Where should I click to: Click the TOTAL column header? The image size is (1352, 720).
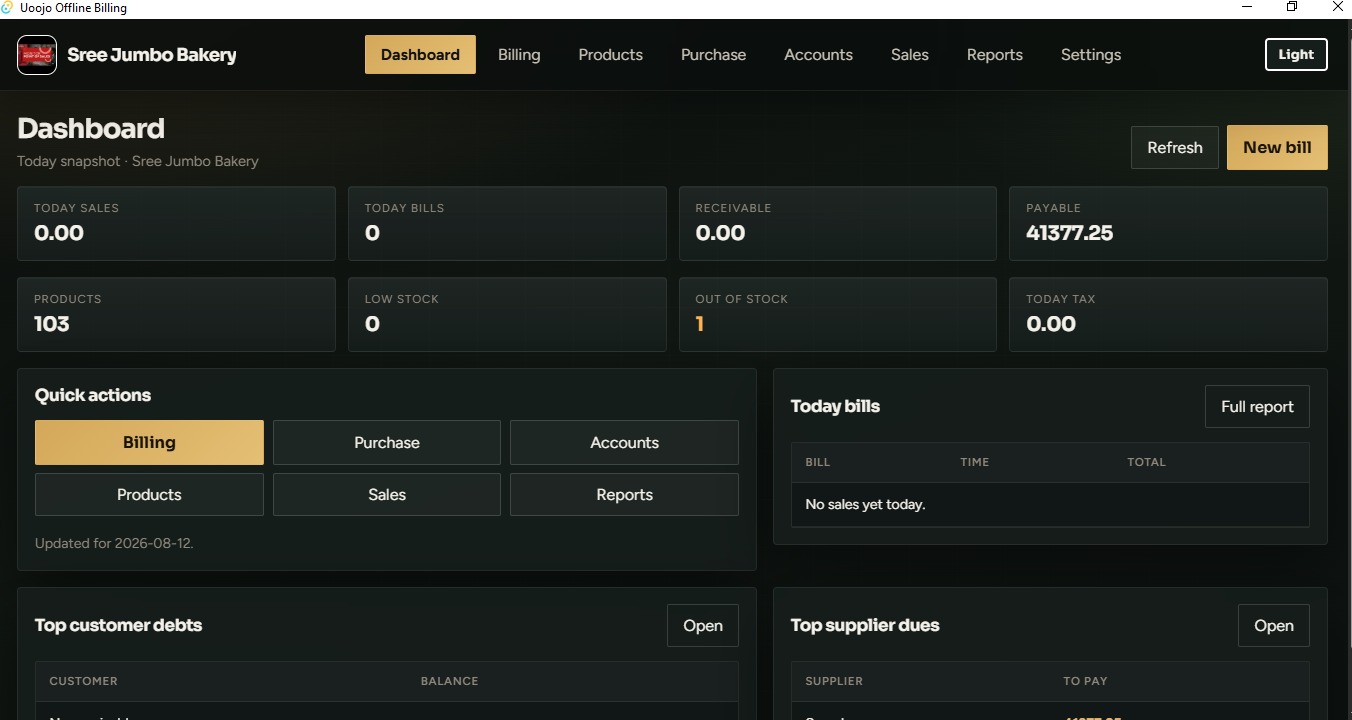1146,462
